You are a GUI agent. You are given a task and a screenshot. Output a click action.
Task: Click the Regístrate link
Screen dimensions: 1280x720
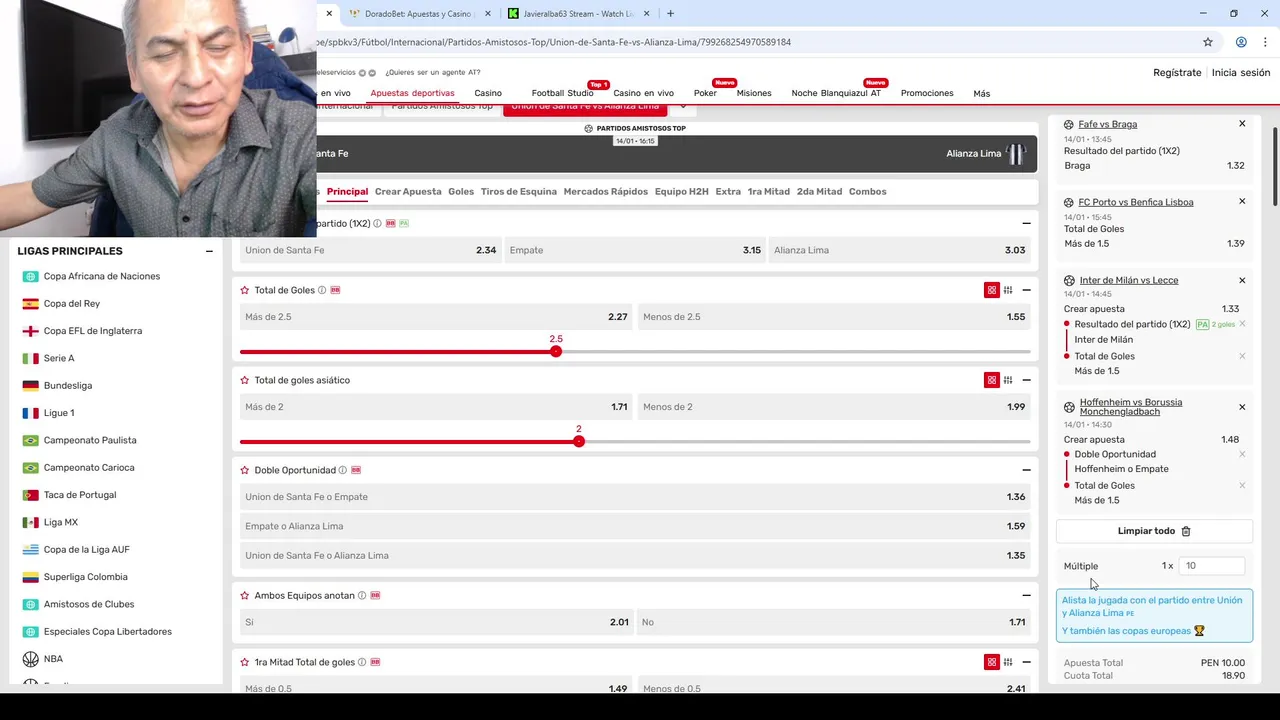tap(1177, 73)
